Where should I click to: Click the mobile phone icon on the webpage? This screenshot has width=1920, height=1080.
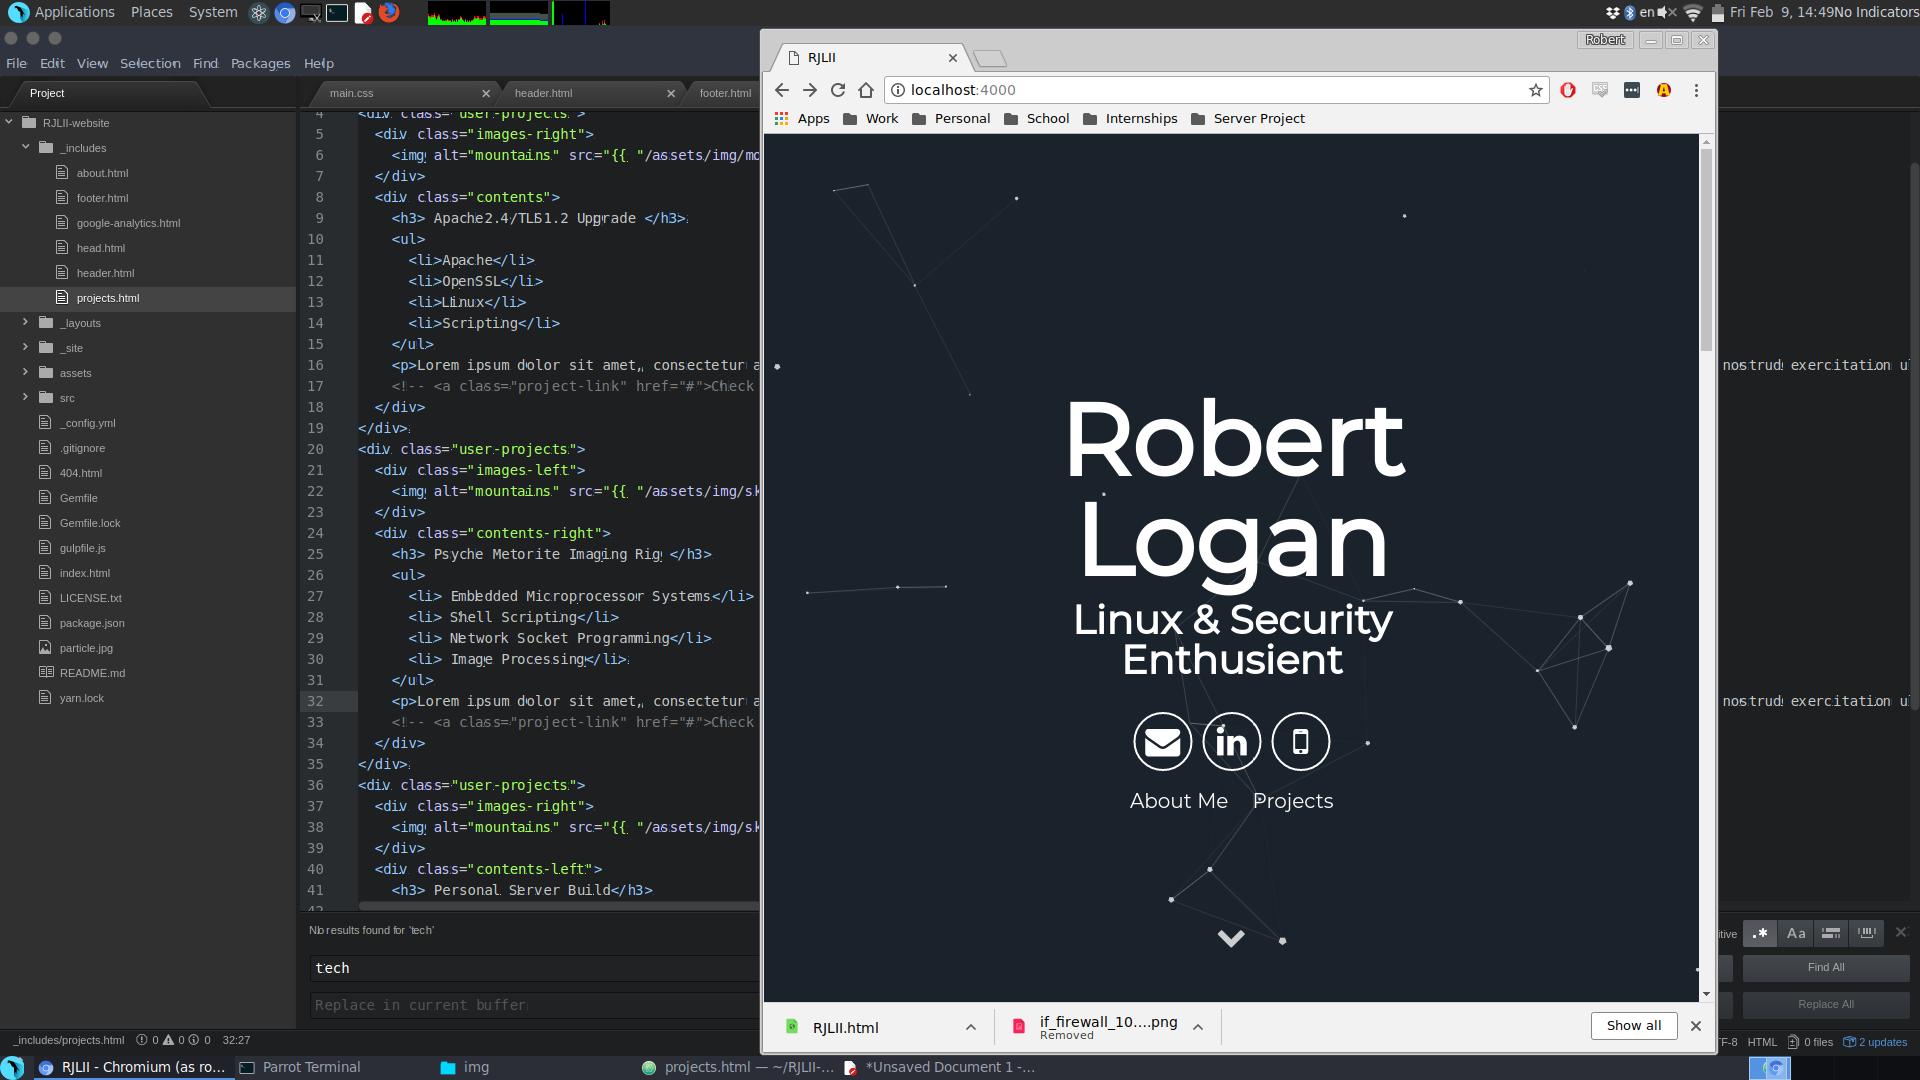(x=1298, y=741)
